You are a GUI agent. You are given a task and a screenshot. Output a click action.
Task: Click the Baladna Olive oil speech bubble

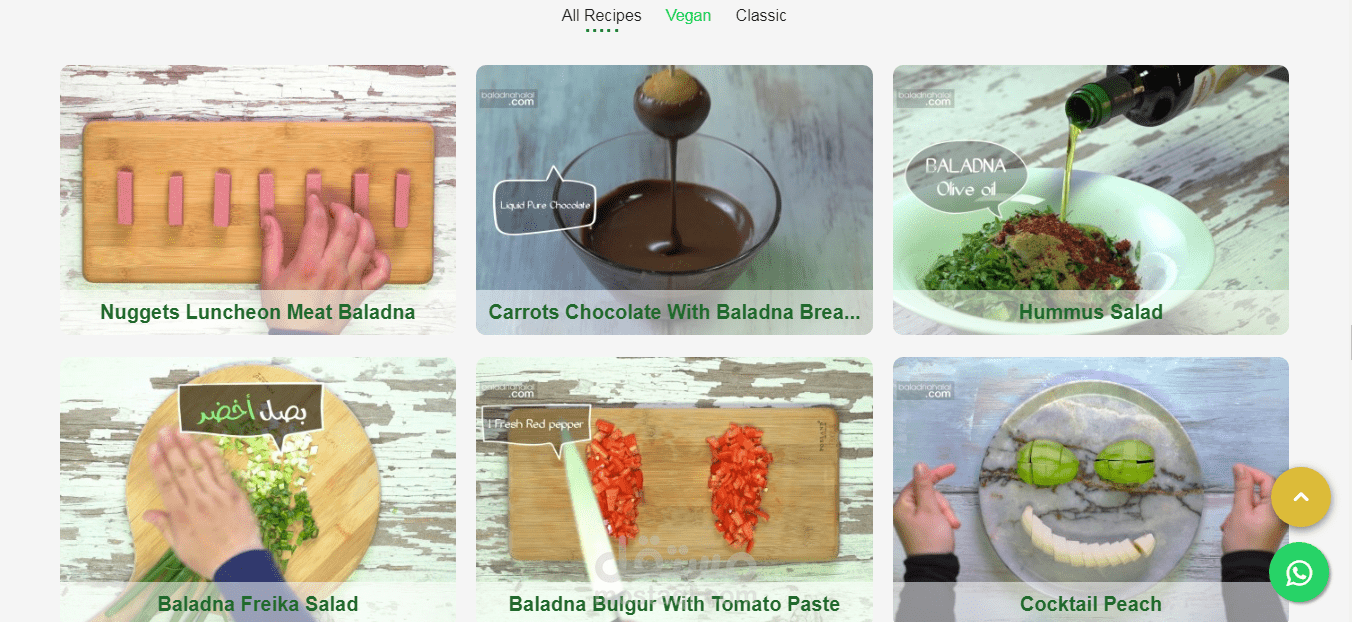[x=964, y=178]
